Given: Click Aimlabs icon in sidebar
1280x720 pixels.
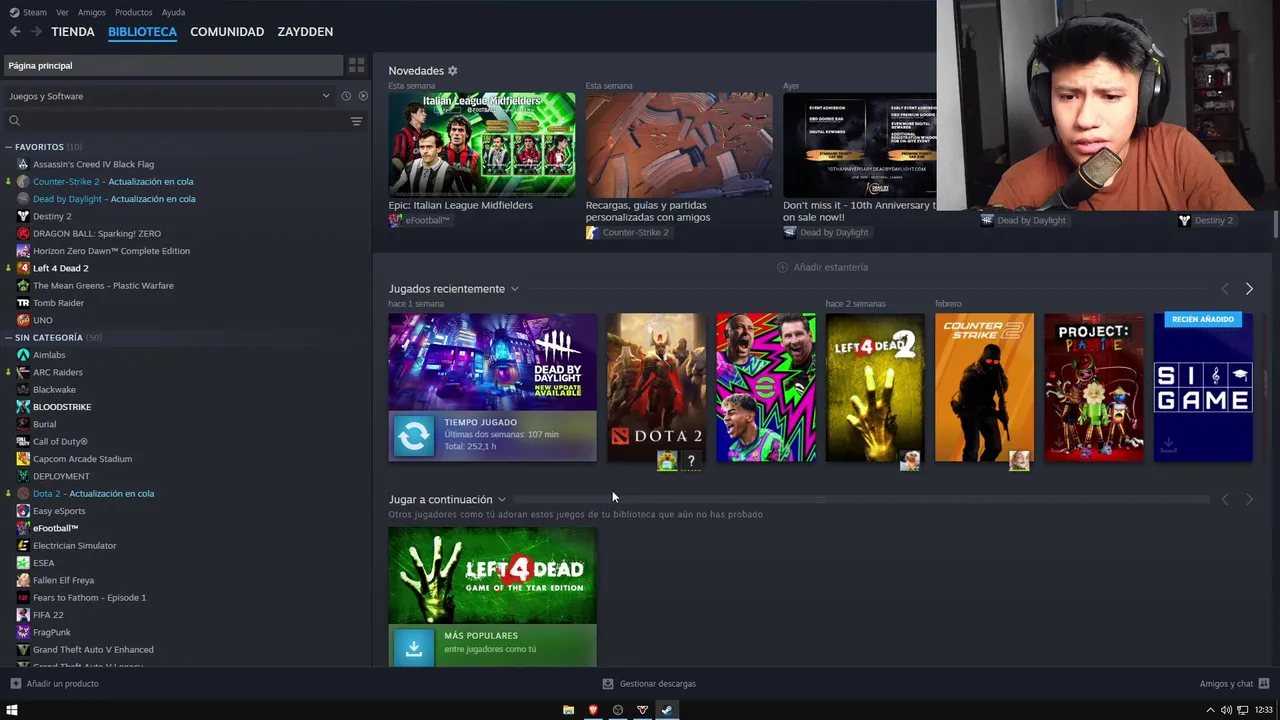Looking at the screenshot, I should pos(23,355).
